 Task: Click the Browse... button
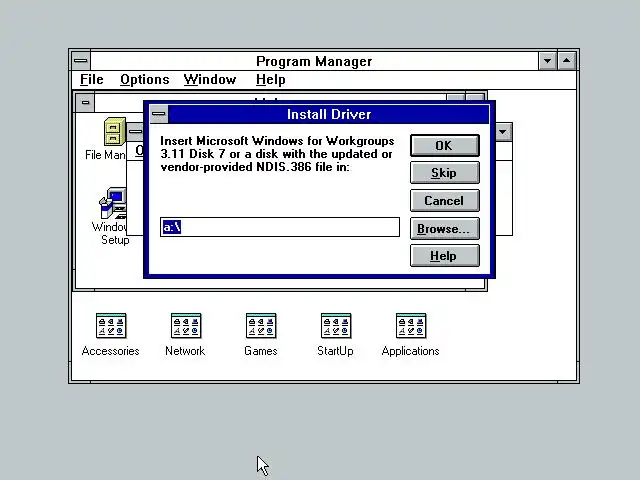pos(444,229)
